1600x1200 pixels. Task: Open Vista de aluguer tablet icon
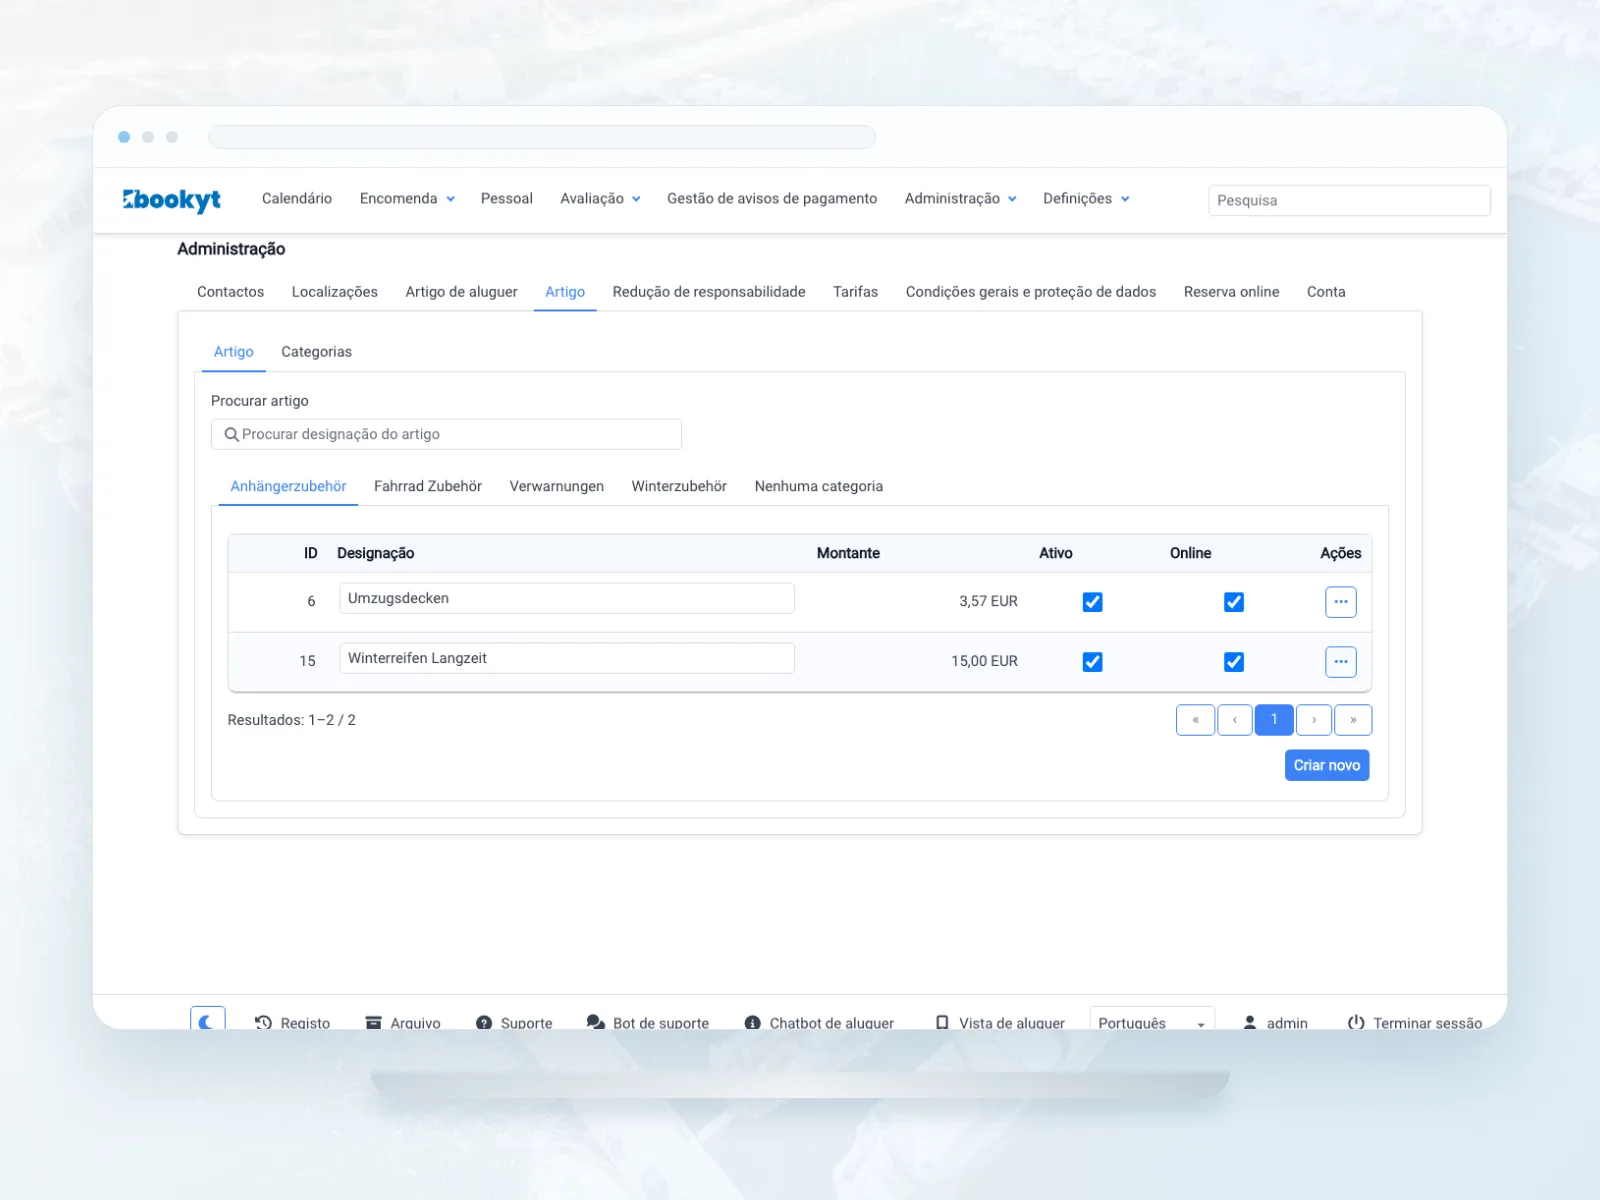click(x=942, y=1022)
